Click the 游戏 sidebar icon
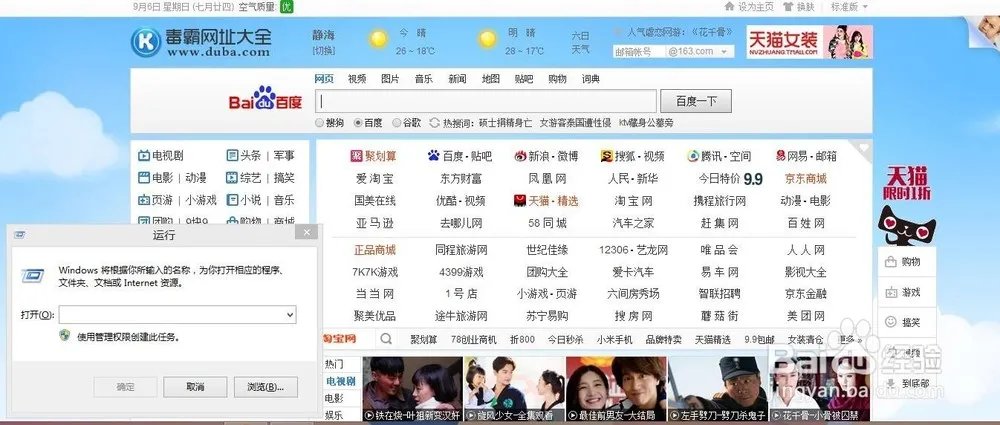This screenshot has width=1000, height=425. (891, 292)
